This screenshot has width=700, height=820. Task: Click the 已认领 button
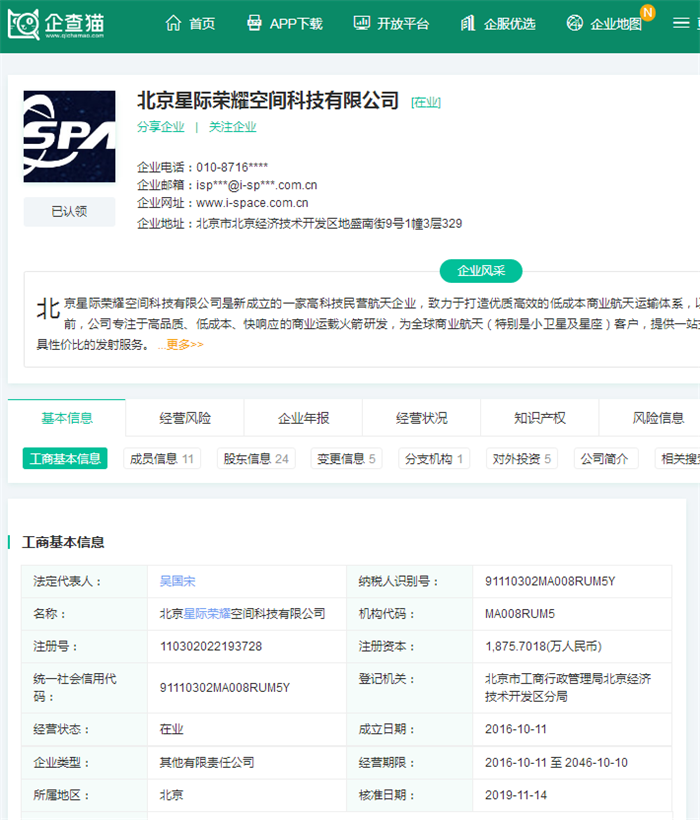70,211
